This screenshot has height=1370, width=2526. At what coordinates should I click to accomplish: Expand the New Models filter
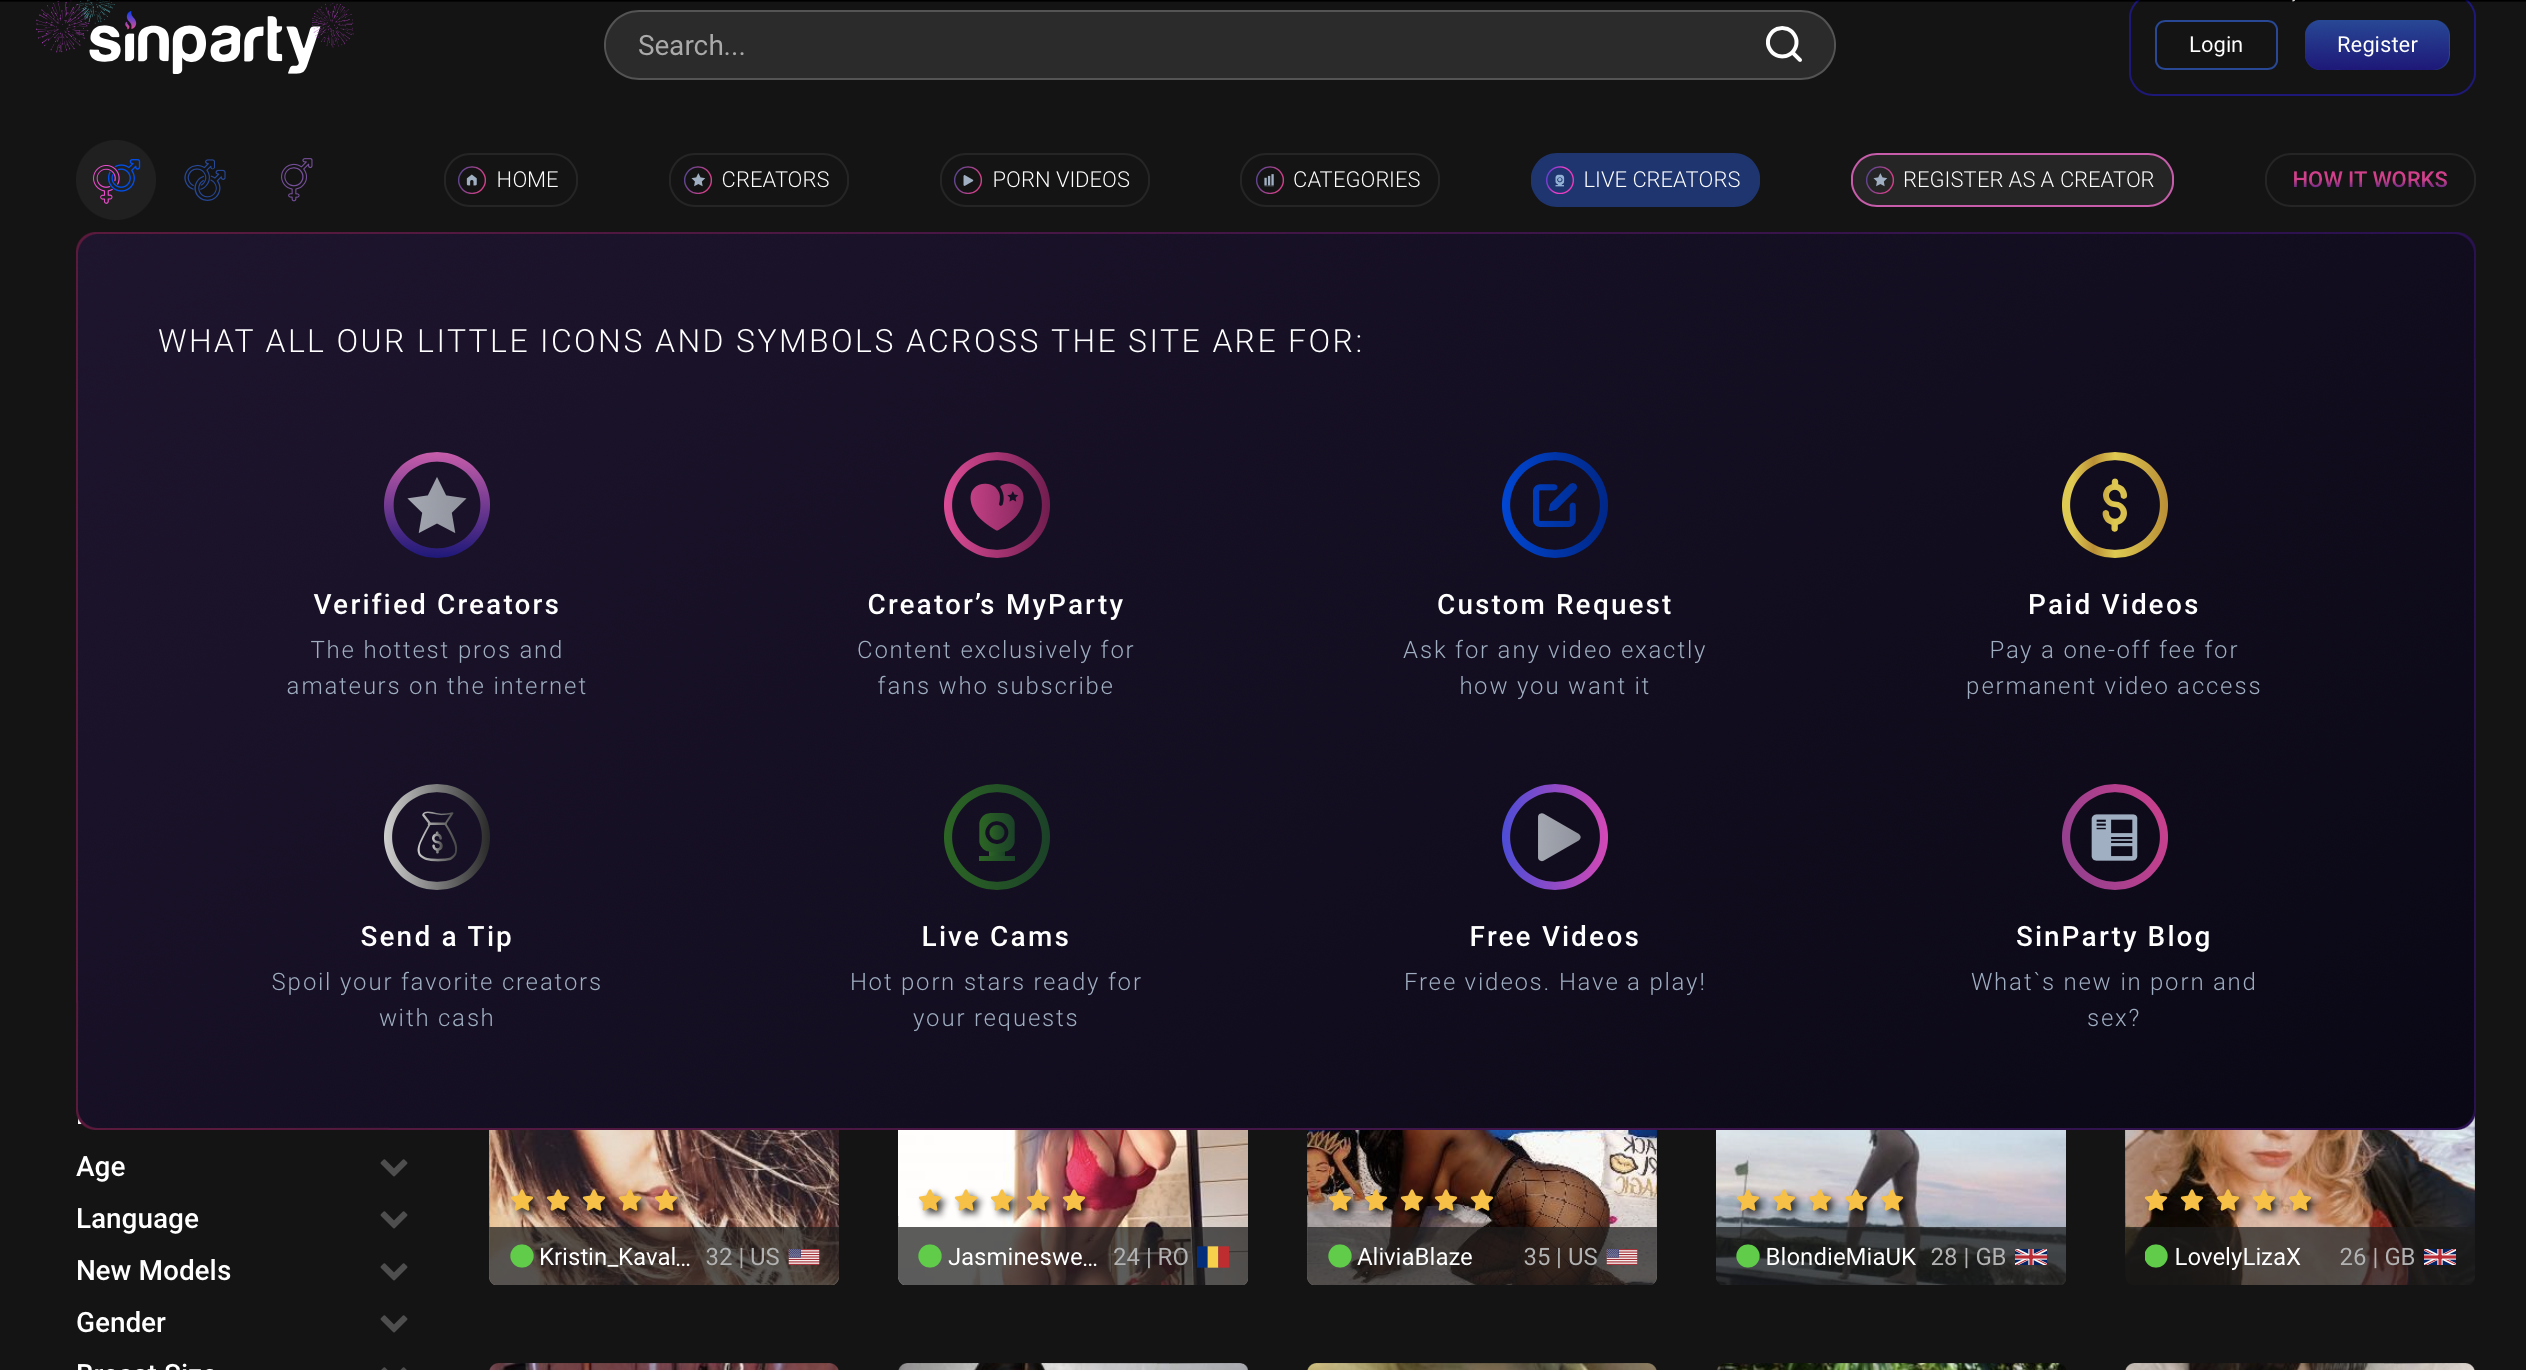pyautogui.click(x=394, y=1271)
